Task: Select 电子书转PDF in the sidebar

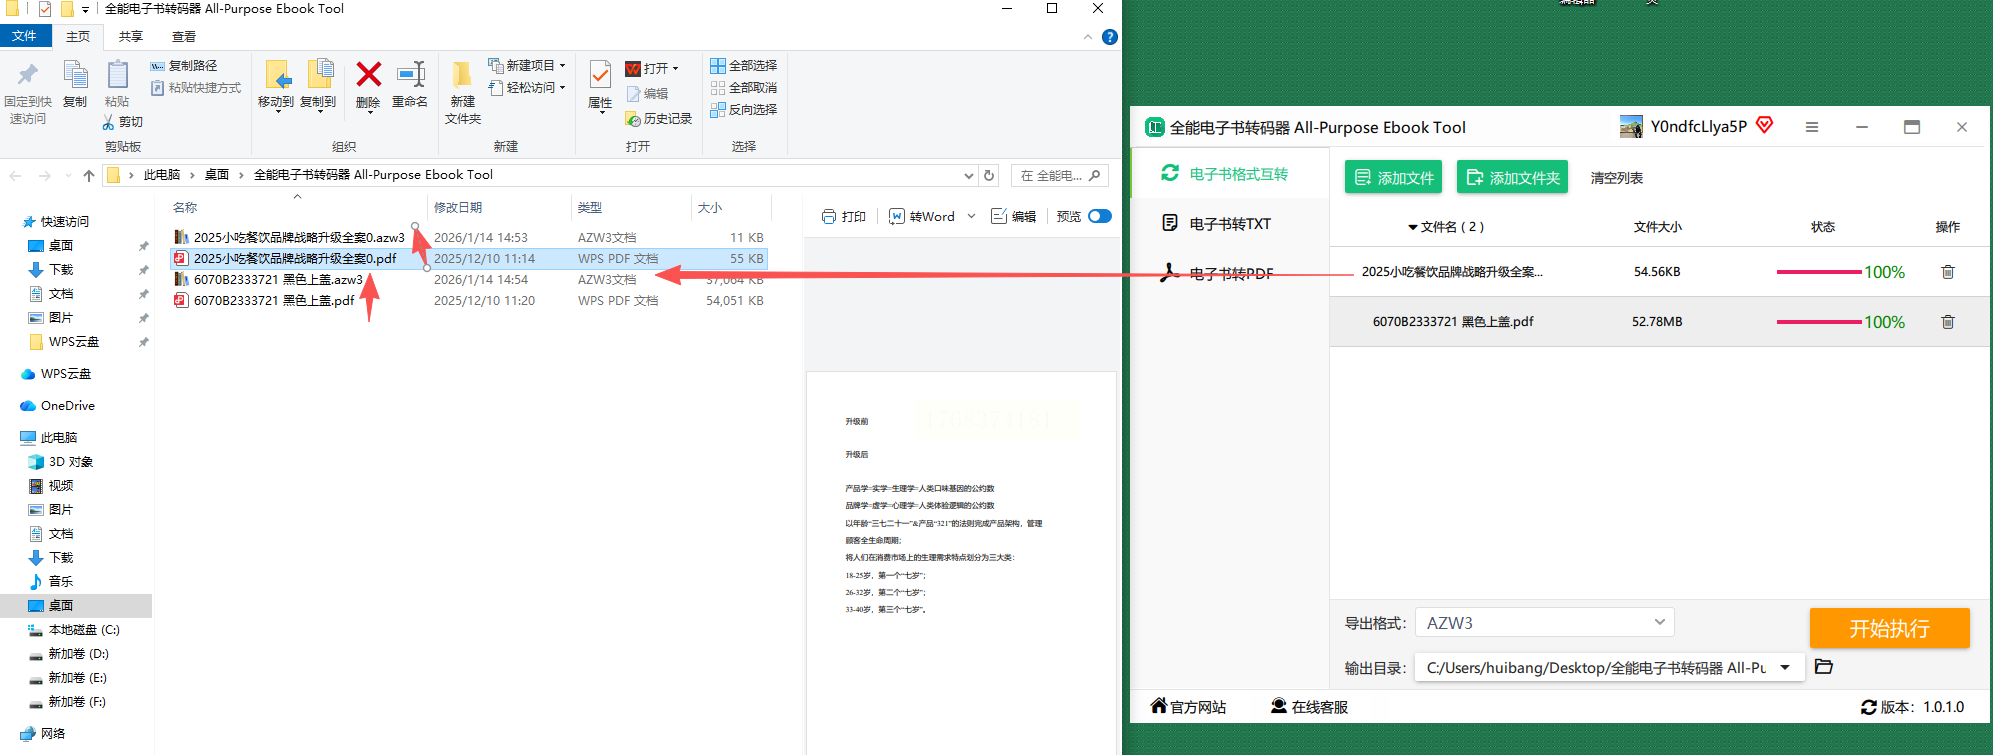Action: click(x=1230, y=274)
